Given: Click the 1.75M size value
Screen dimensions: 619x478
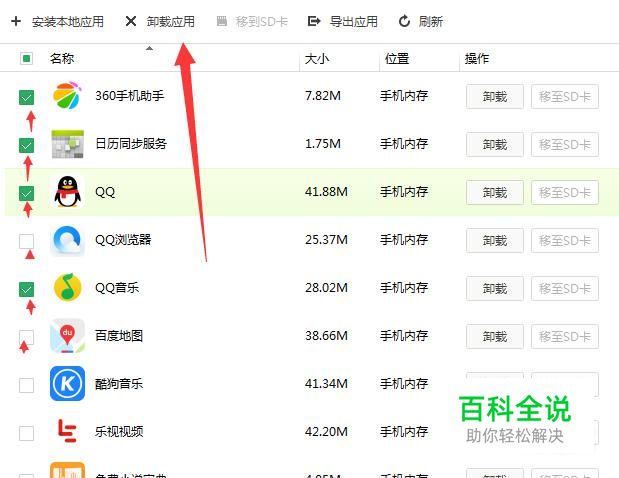Looking at the screenshot, I should (x=323, y=144).
